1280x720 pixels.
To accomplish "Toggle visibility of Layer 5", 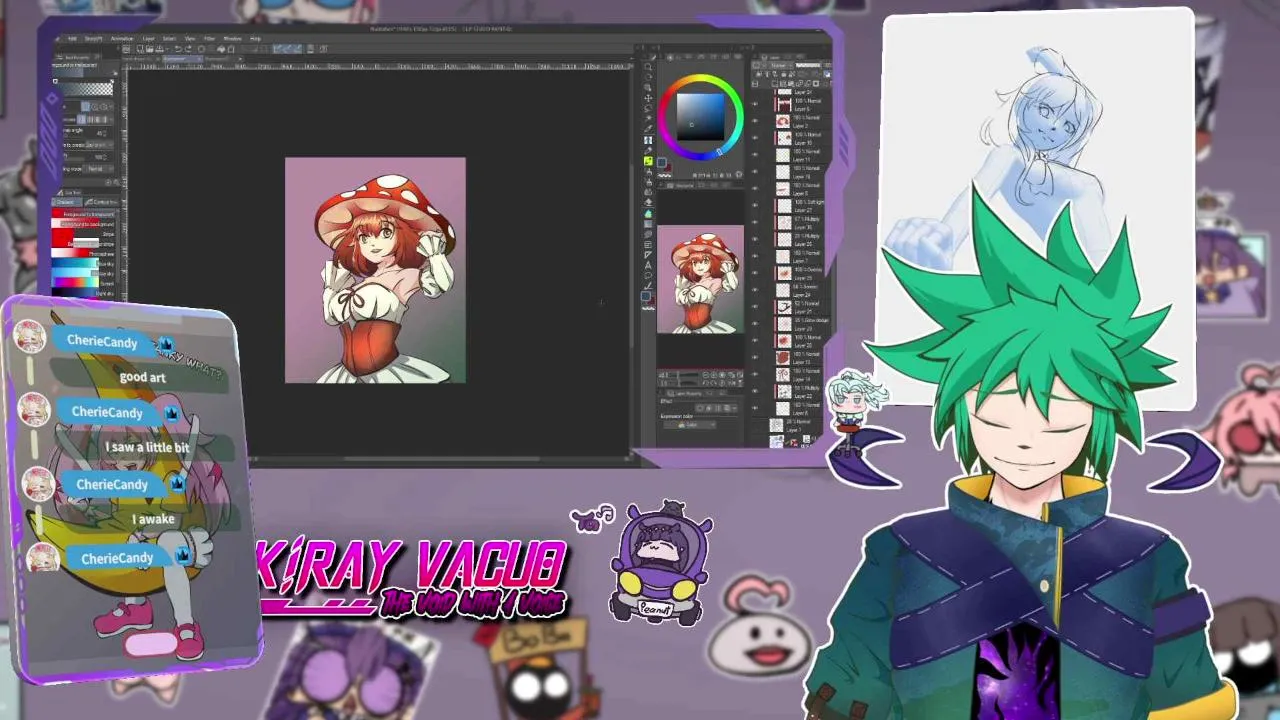I will point(755,105).
